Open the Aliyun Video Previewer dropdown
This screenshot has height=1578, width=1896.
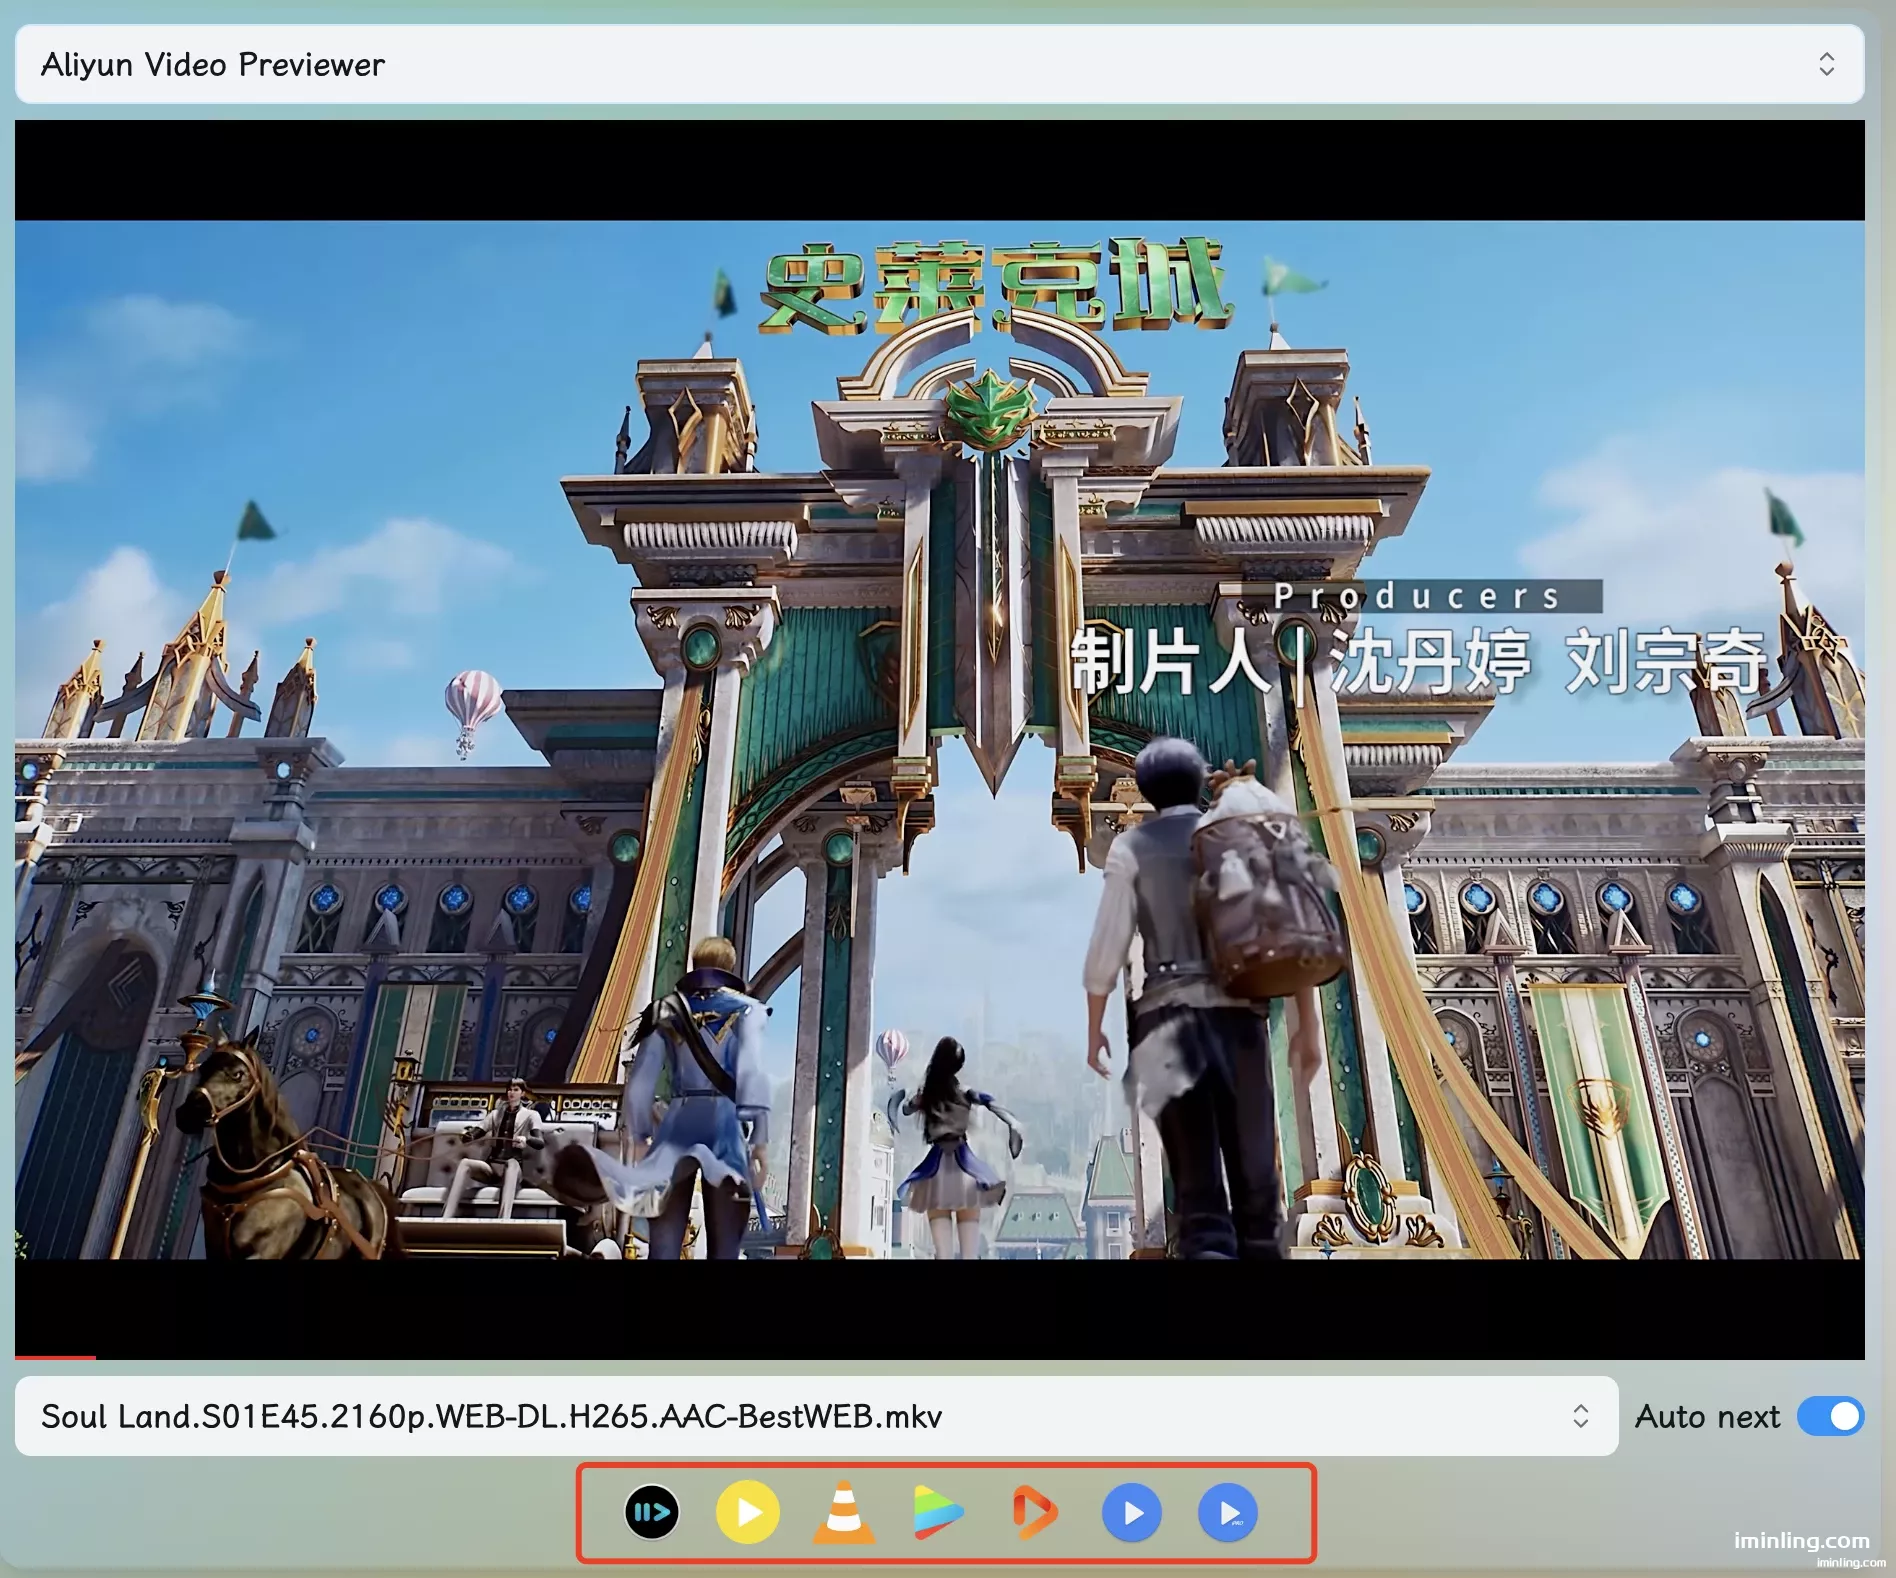coord(939,64)
